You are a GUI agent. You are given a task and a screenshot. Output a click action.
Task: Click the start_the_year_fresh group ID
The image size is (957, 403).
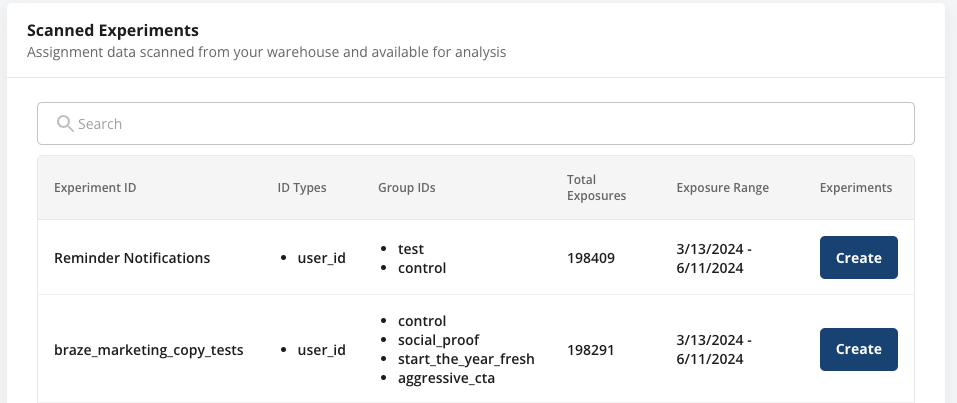tap(466, 360)
